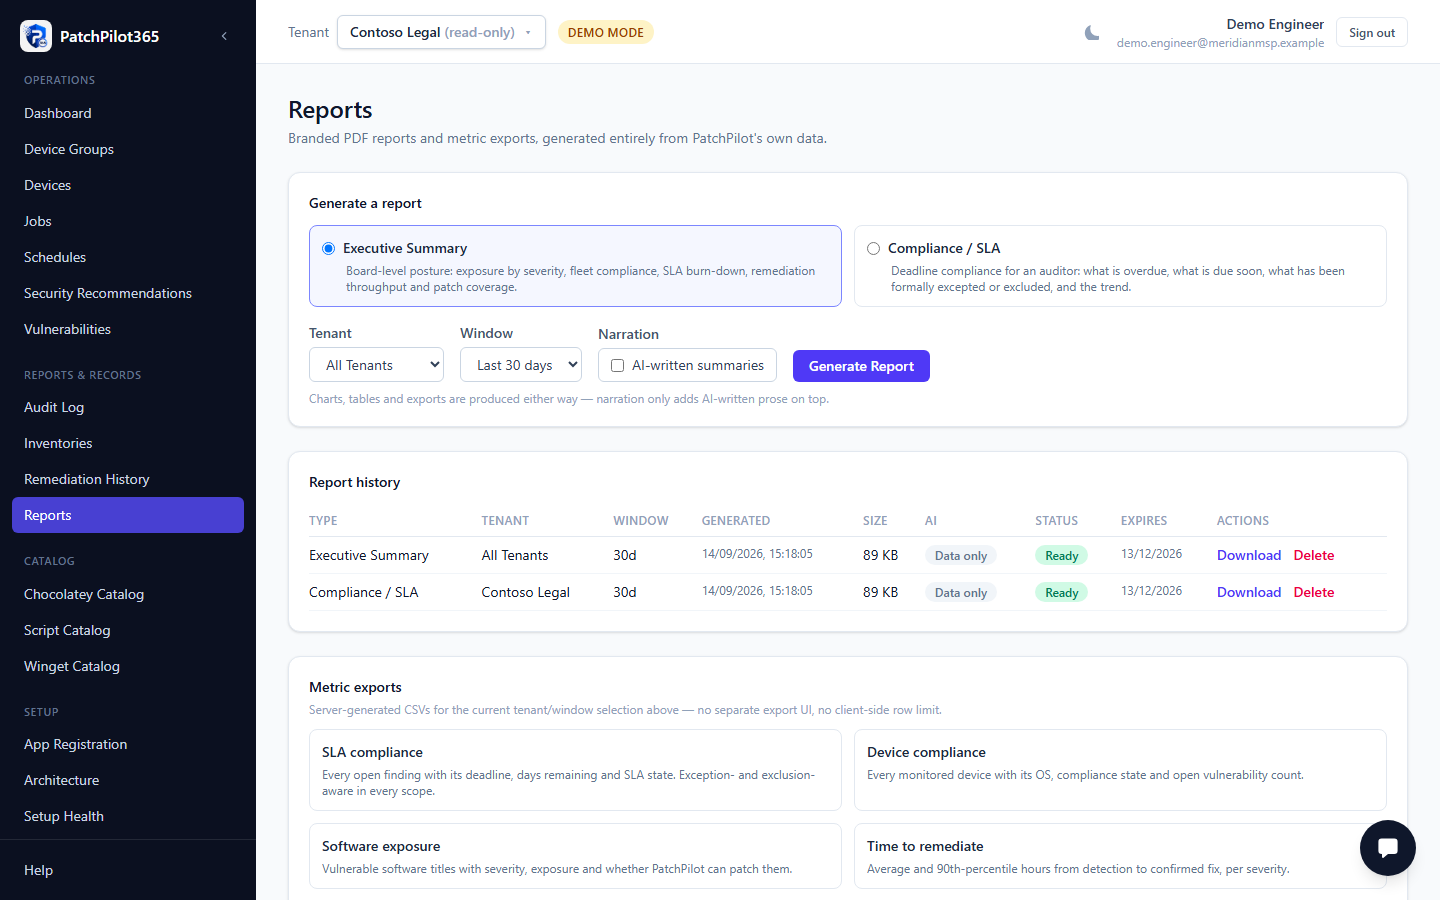Open Schedules from the sidebar
This screenshot has height=900, width=1440.
(x=128, y=257)
